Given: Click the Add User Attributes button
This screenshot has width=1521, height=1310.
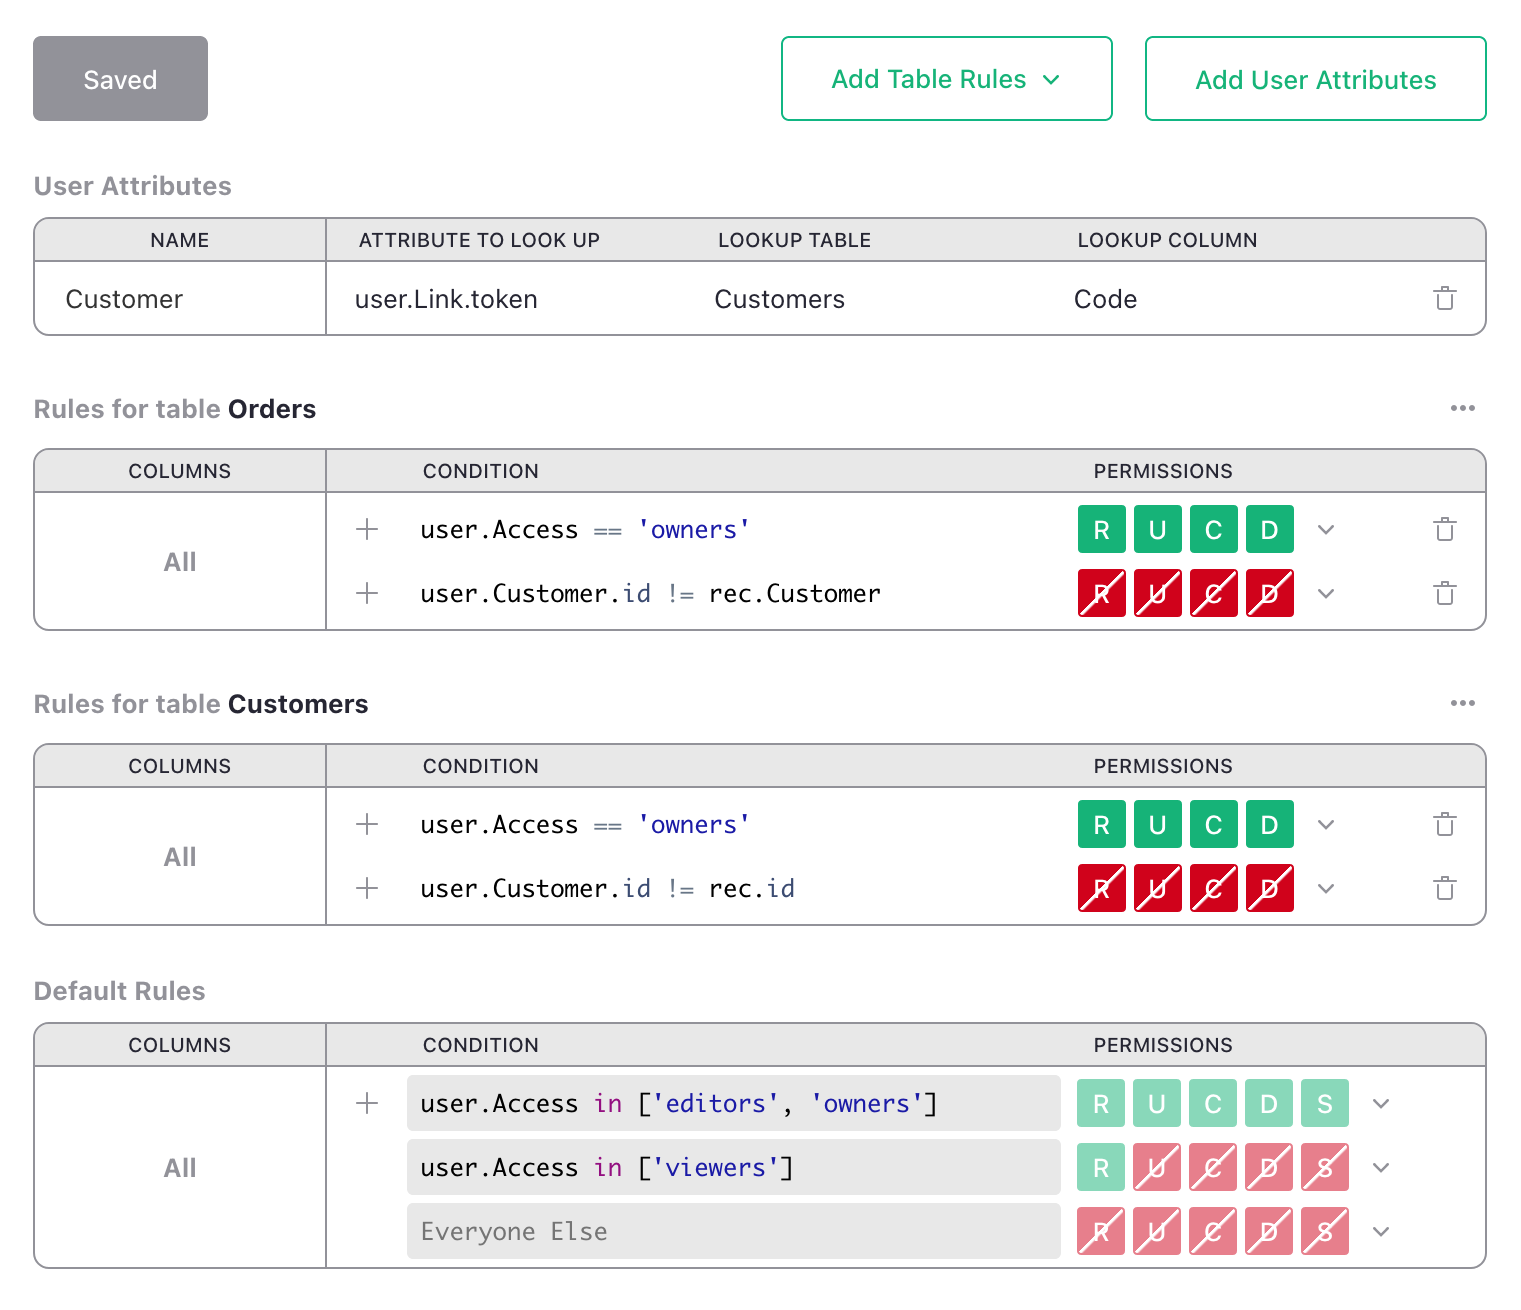Looking at the screenshot, I should pyautogui.click(x=1315, y=79).
